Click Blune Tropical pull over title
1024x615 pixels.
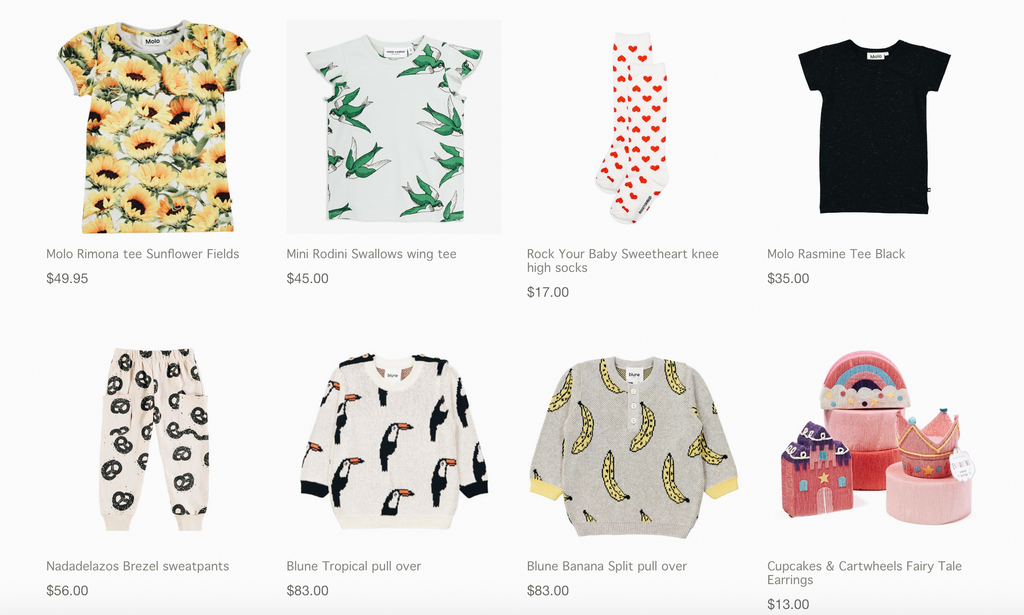[x=353, y=566]
